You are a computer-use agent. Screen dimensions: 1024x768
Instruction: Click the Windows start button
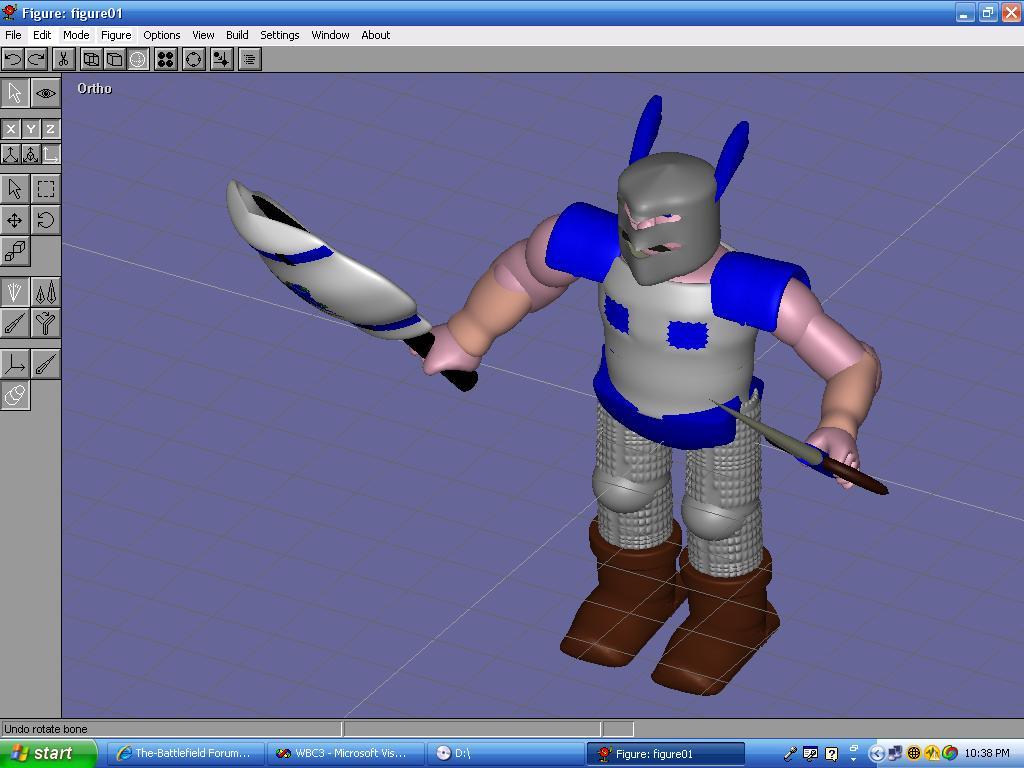(x=47, y=753)
